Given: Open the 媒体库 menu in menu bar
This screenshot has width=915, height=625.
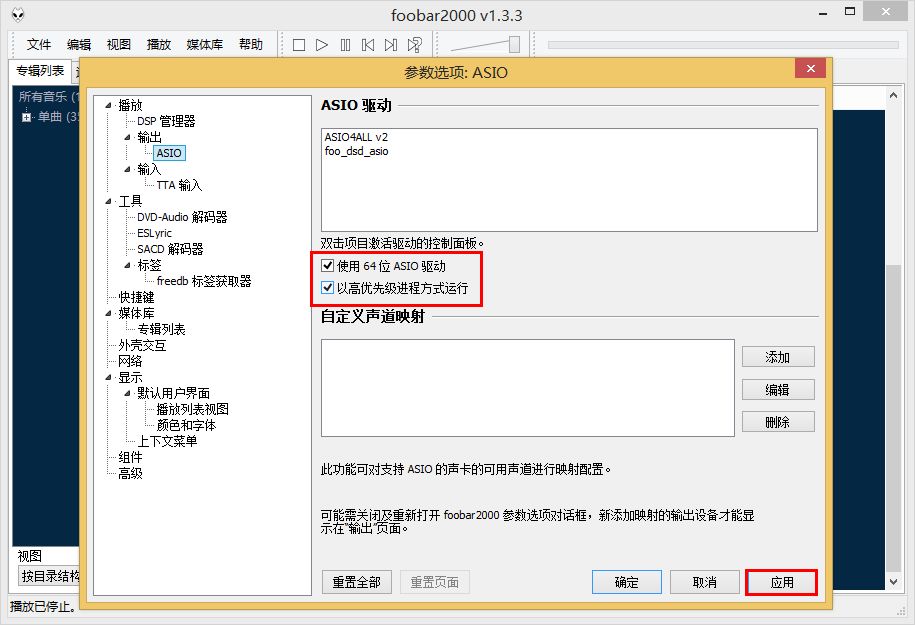Looking at the screenshot, I should (205, 44).
